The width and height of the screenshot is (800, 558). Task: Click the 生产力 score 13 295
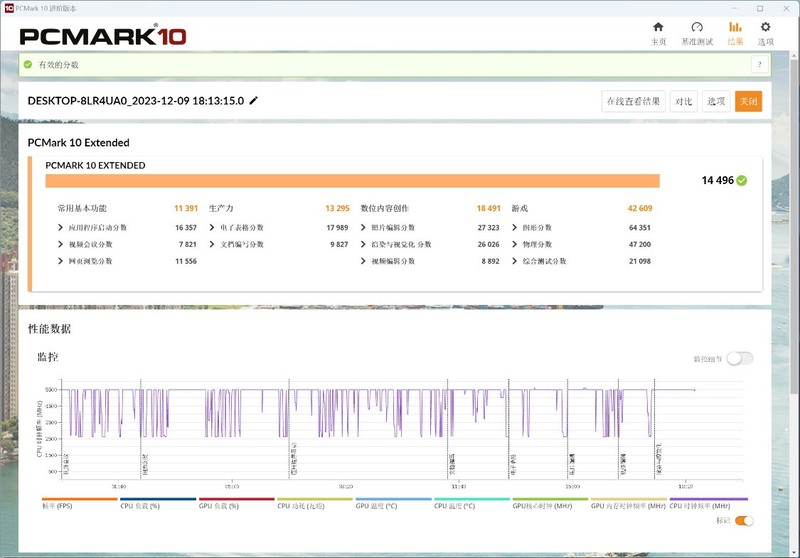[x=337, y=208]
